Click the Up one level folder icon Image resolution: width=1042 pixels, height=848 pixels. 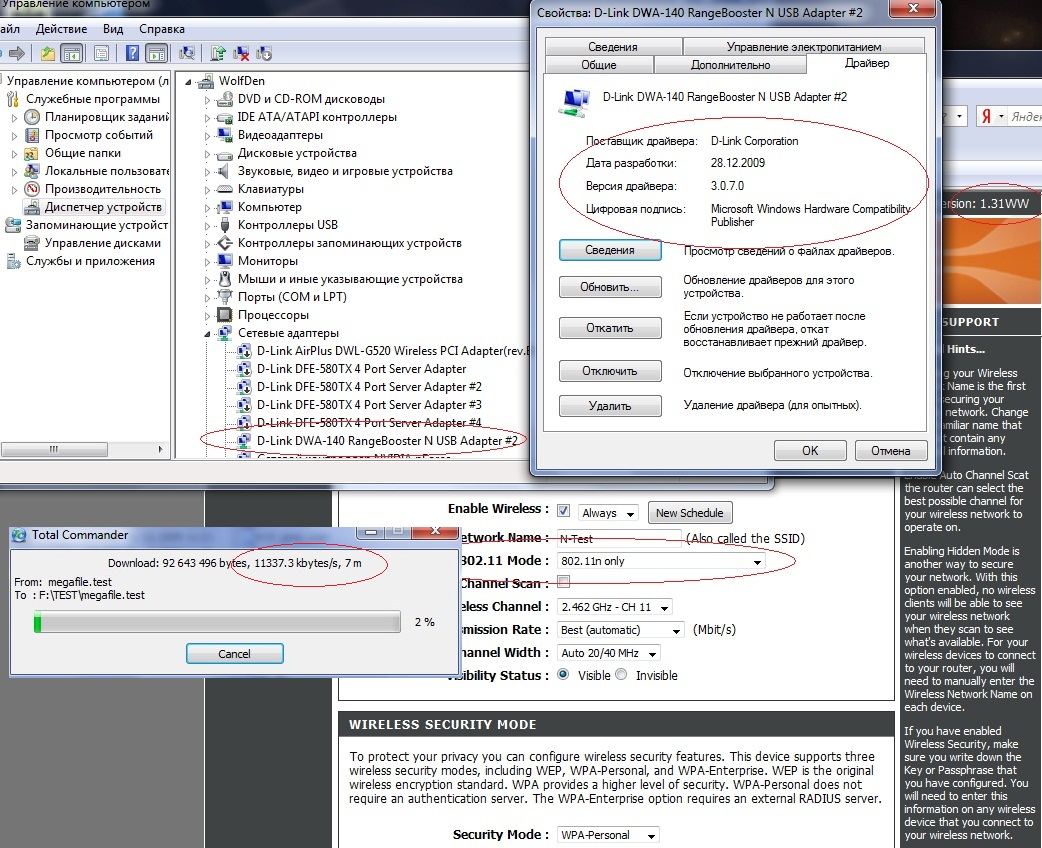click(x=48, y=53)
